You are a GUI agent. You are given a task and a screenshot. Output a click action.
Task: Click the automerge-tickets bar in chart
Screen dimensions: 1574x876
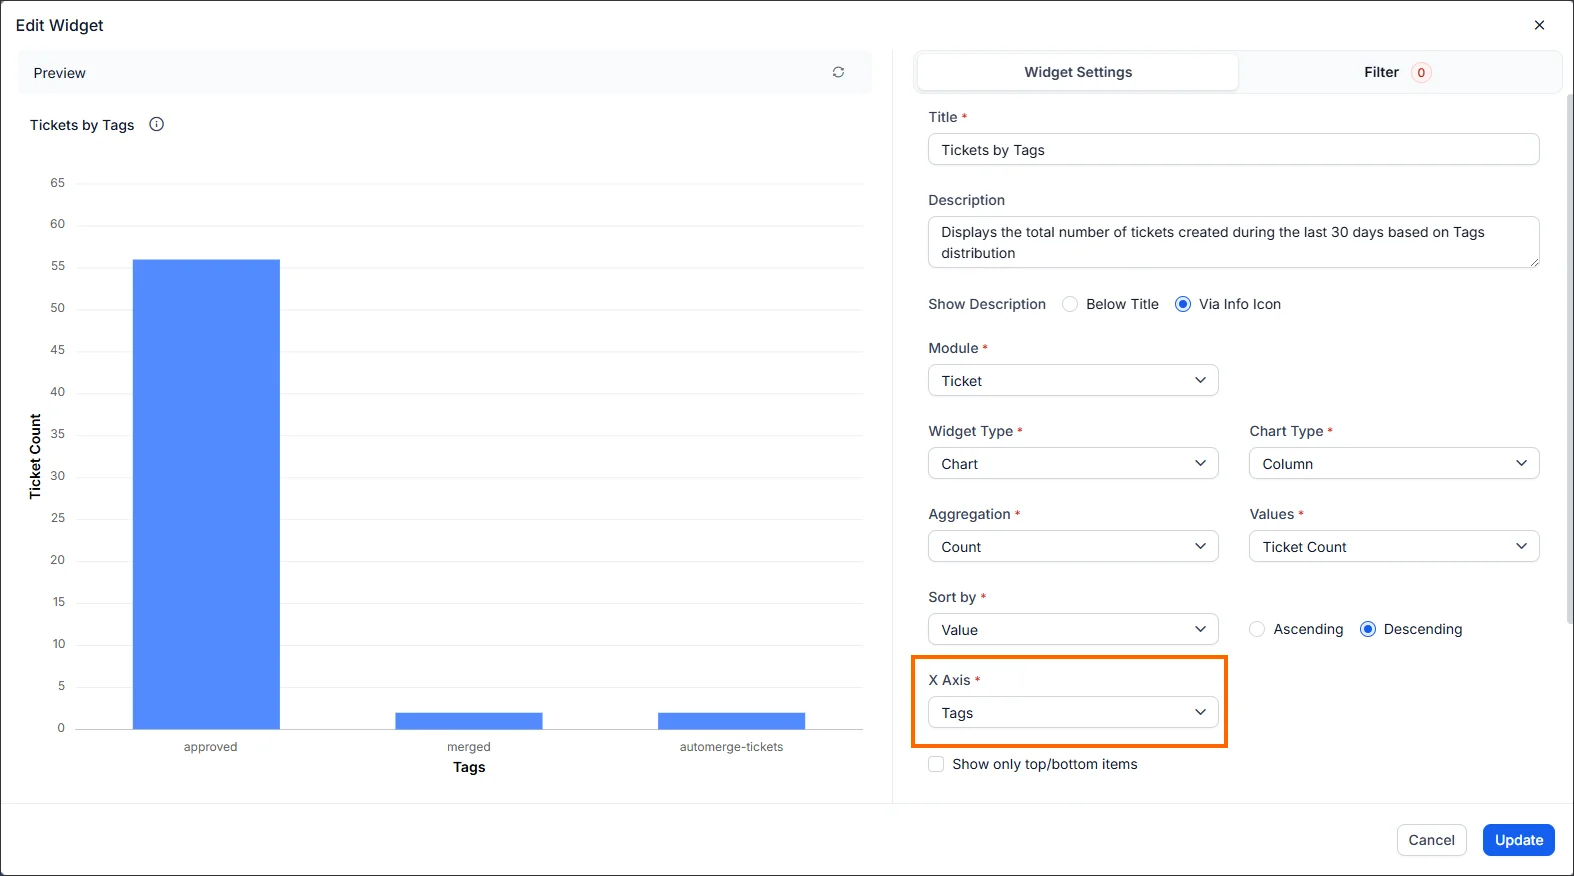[x=731, y=720]
